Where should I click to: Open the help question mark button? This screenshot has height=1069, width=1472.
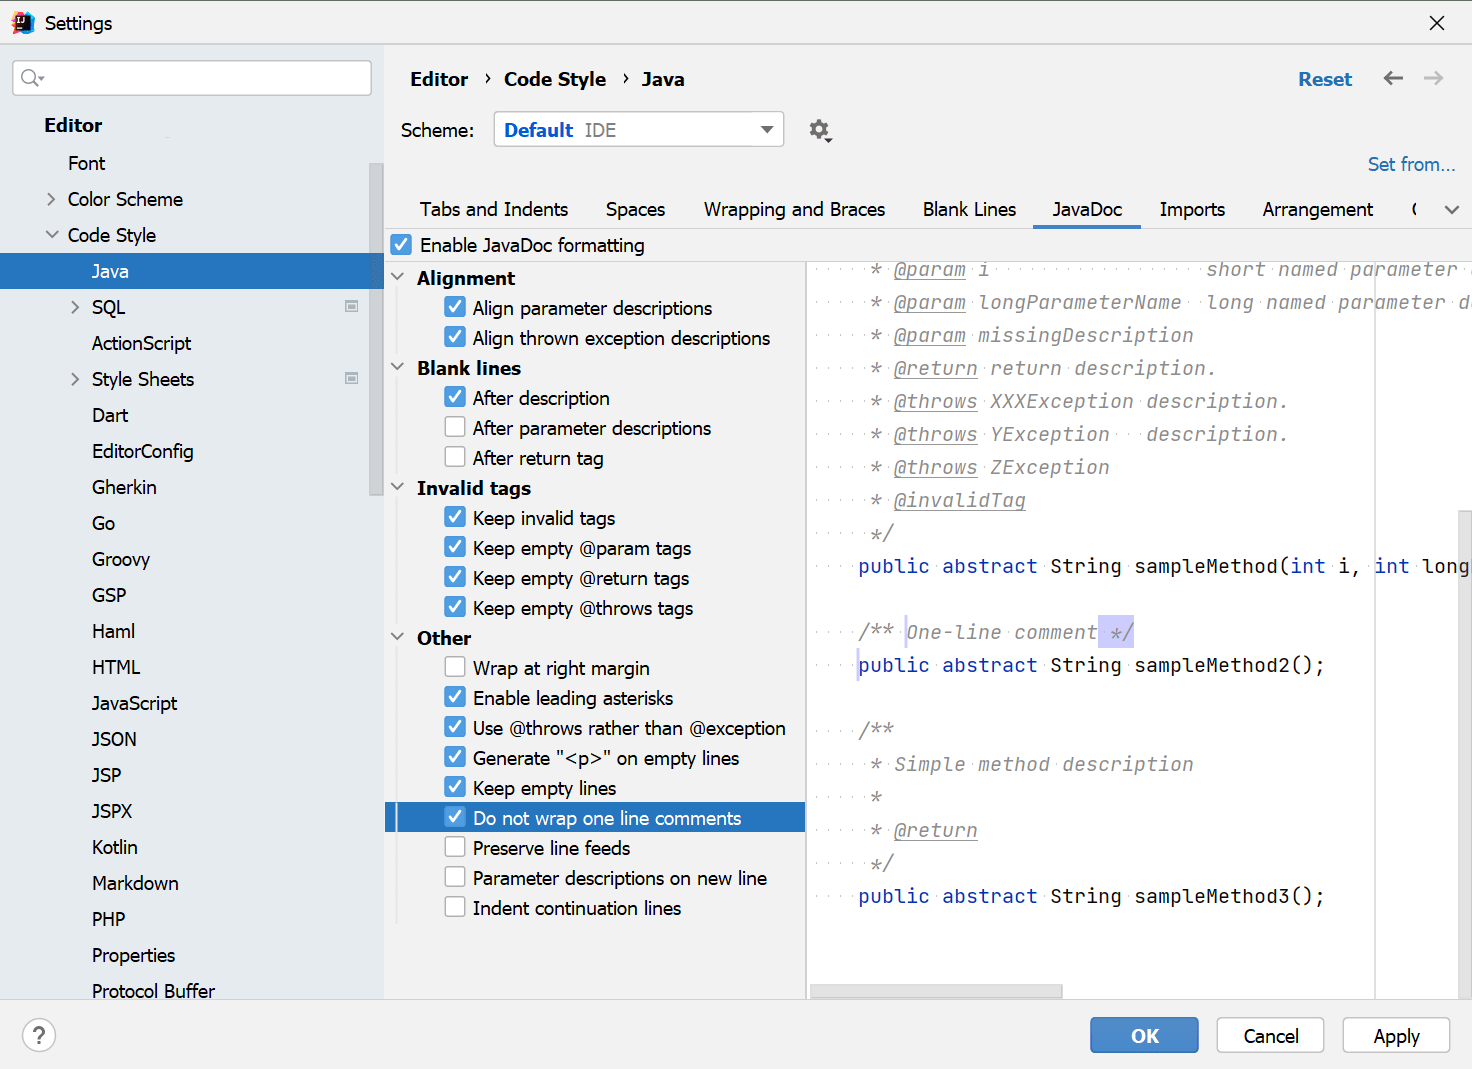pyautogui.click(x=39, y=1035)
